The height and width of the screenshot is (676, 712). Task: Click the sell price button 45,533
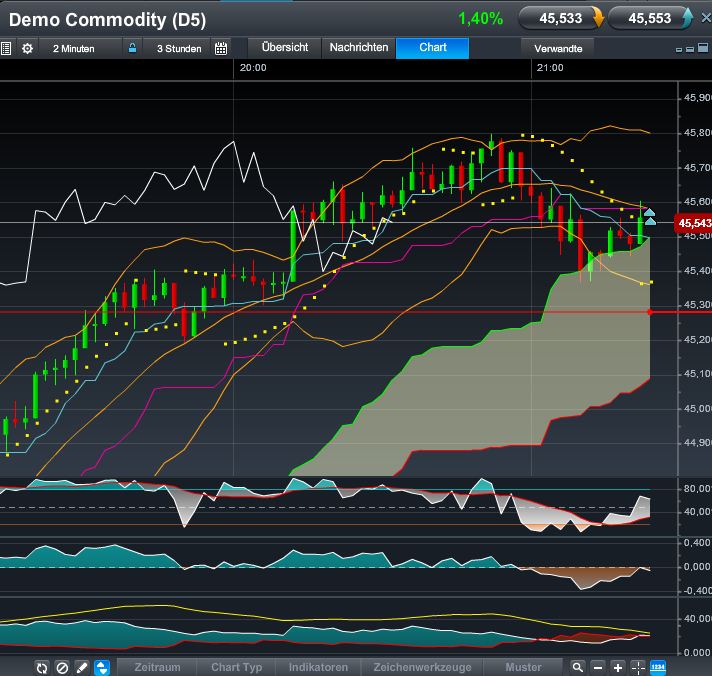[x=562, y=17]
